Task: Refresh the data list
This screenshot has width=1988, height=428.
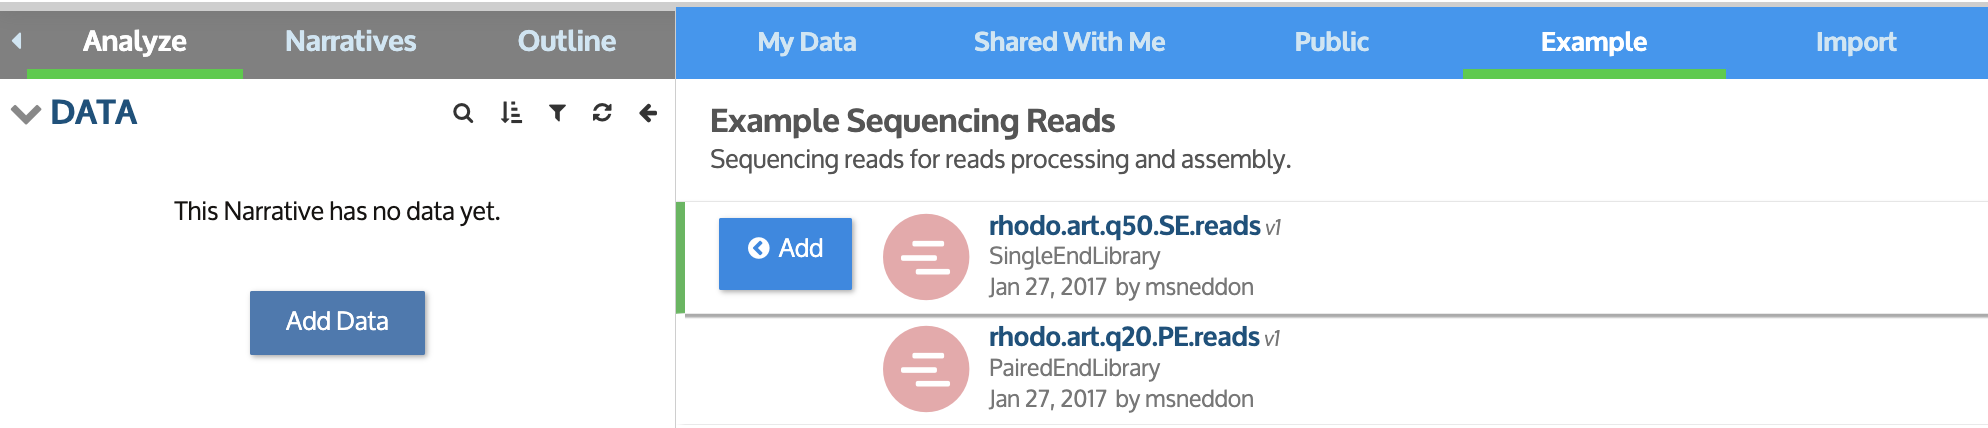Action: point(602,112)
